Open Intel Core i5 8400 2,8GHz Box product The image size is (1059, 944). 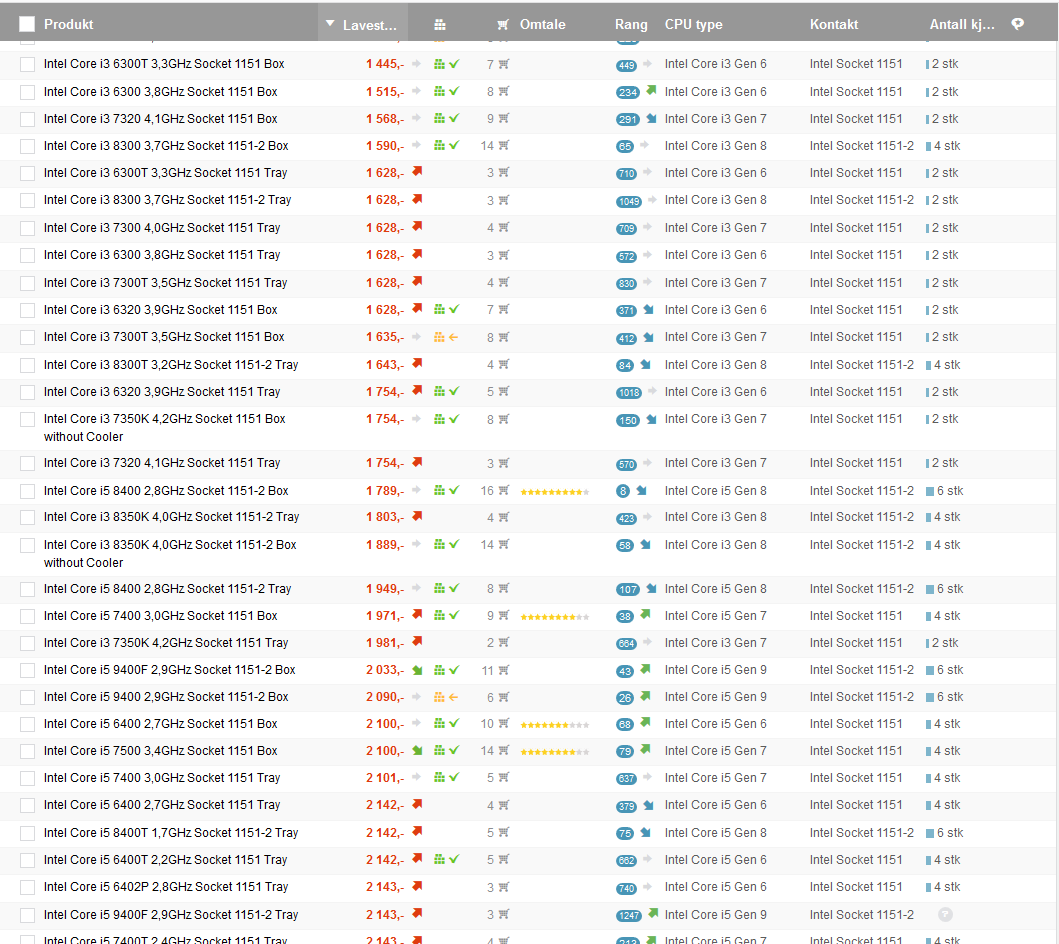166,491
